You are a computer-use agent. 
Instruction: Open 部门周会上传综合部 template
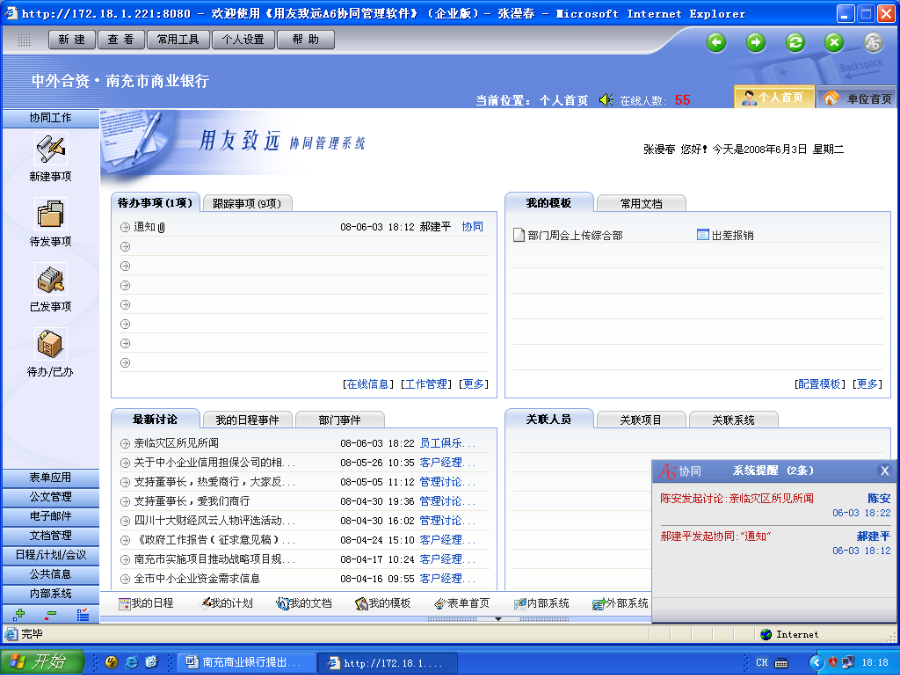click(568, 235)
